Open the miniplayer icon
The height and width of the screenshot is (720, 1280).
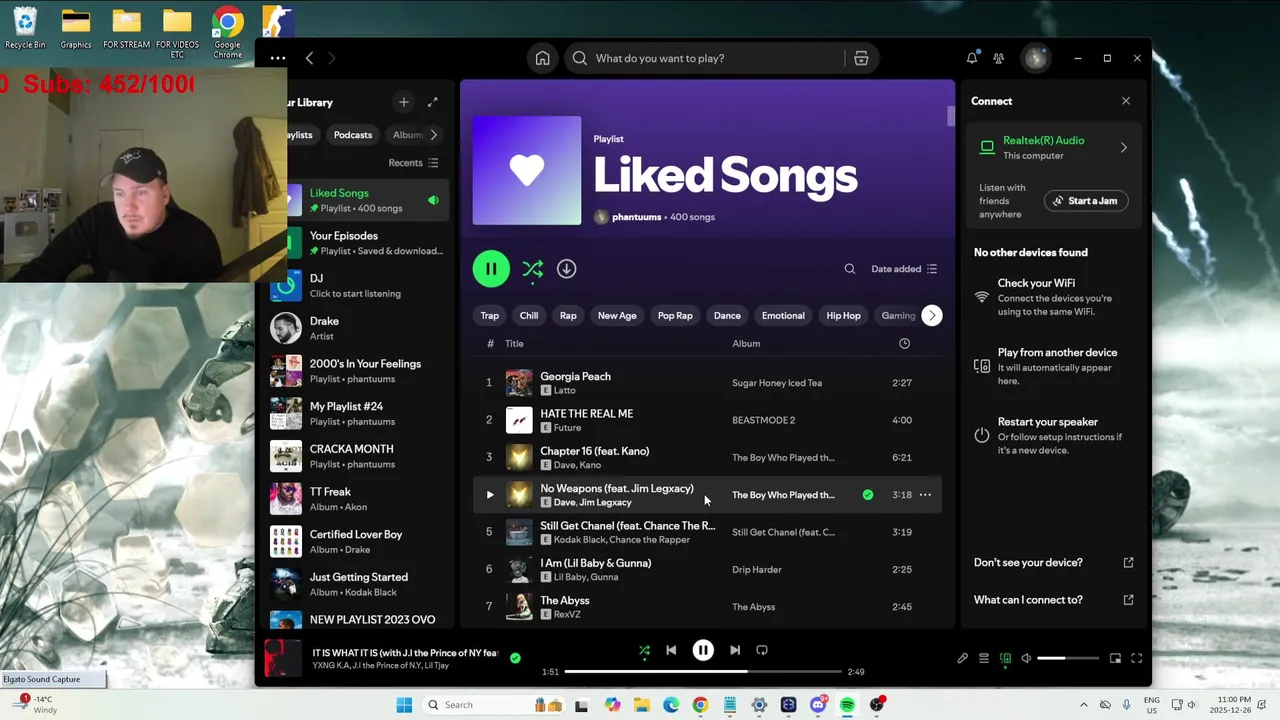pyautogui.click(x=1115, y=658)
